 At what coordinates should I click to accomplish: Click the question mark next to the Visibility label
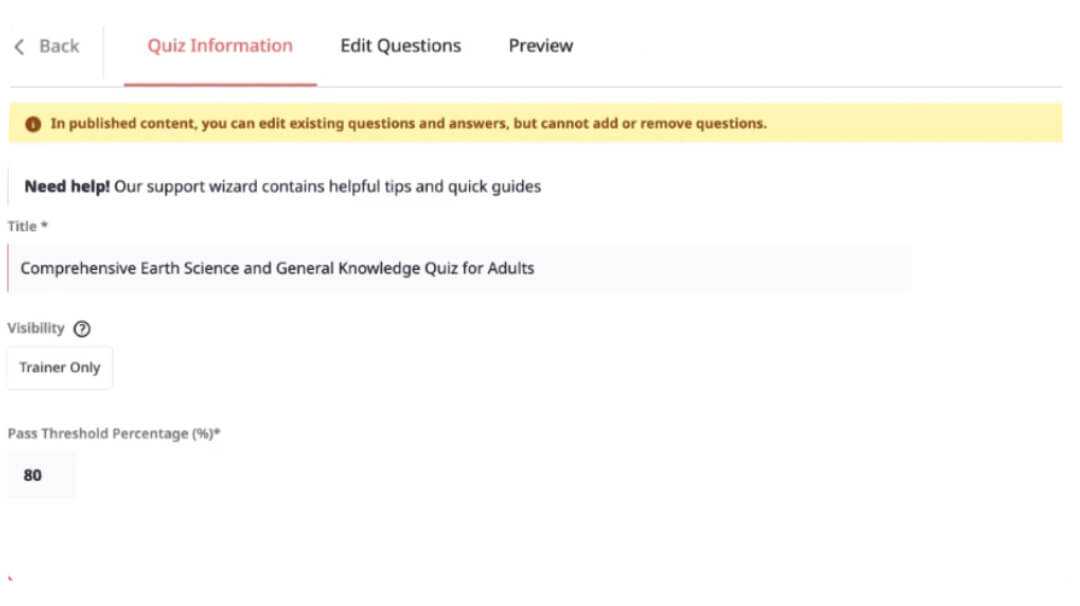(x=81, y=328)
